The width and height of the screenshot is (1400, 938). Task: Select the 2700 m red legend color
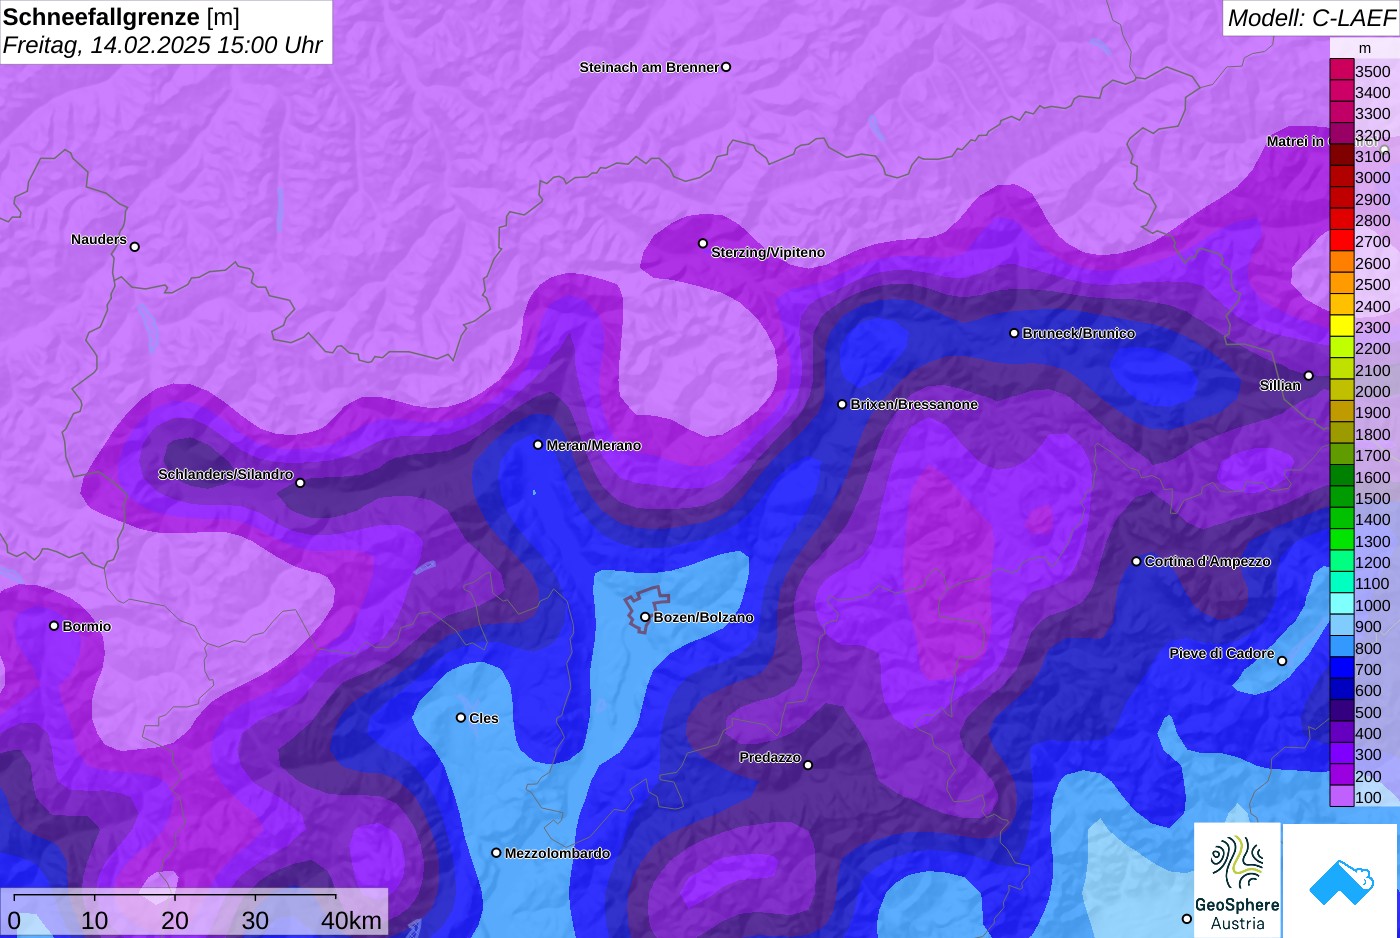1341,241
